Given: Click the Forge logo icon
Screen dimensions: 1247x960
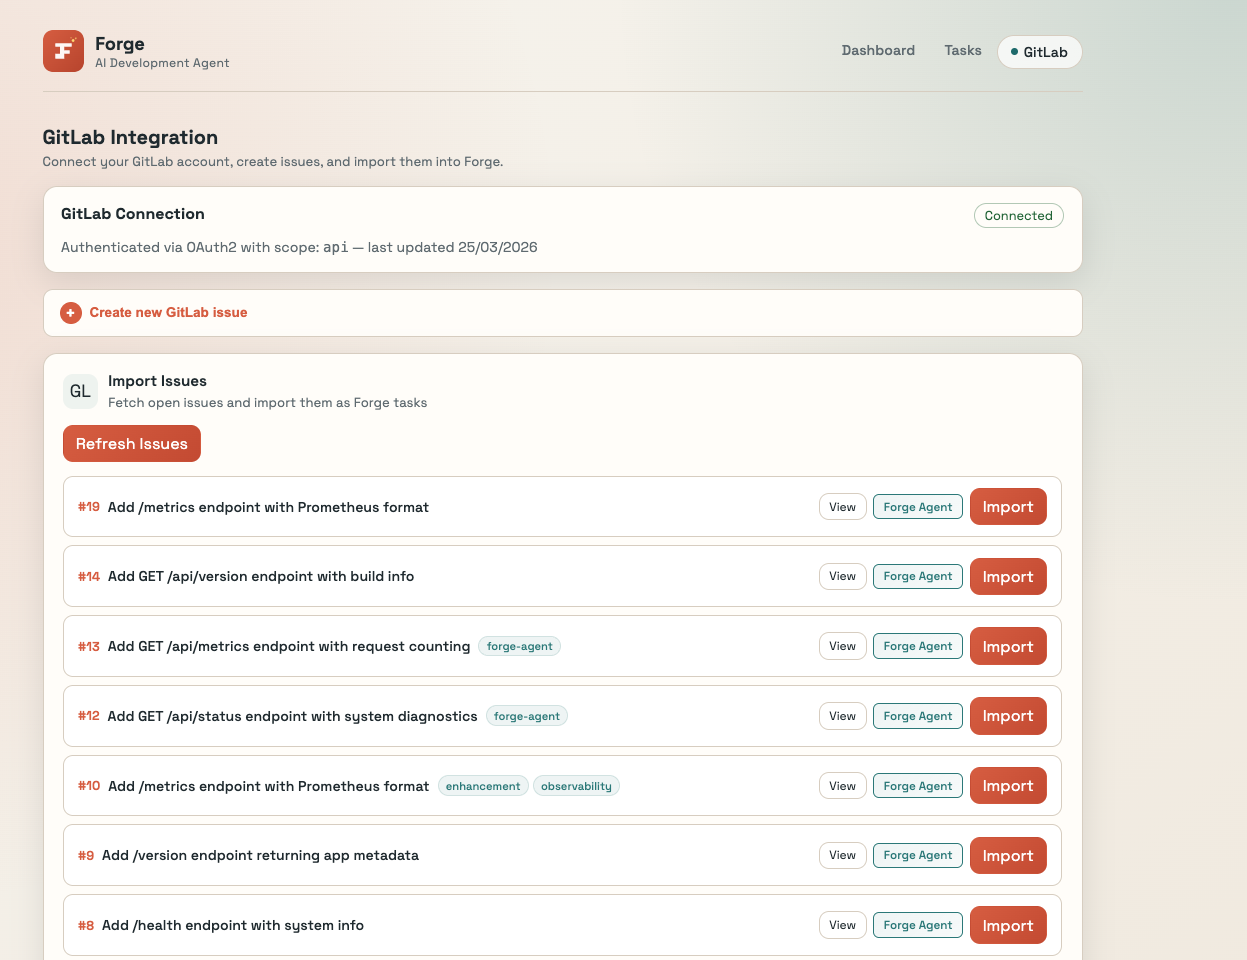Looking at the screenshot, I should tap(63, 51).
